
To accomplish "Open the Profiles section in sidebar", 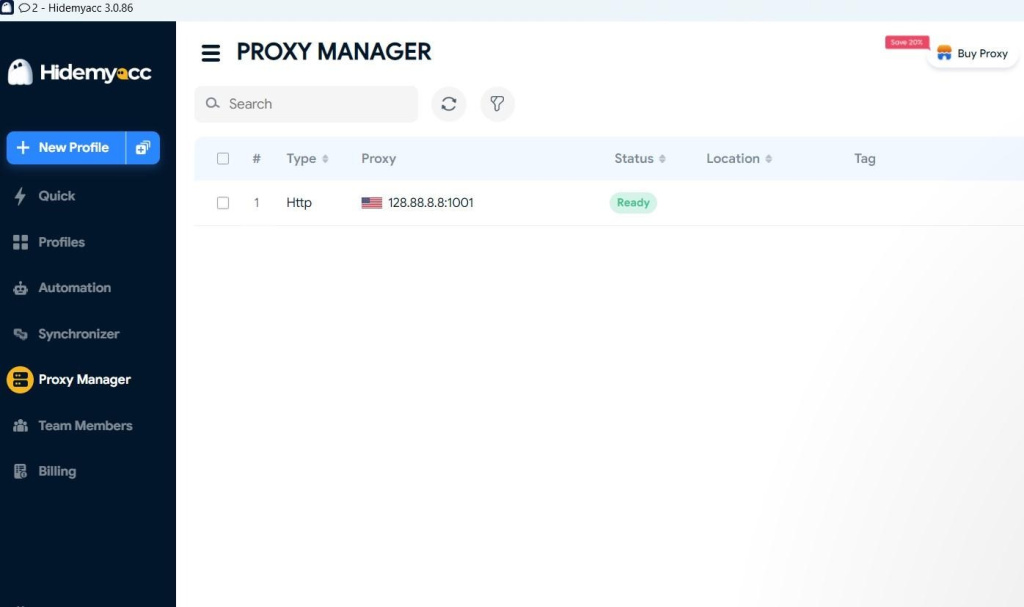I will click(x=61, y=242).
